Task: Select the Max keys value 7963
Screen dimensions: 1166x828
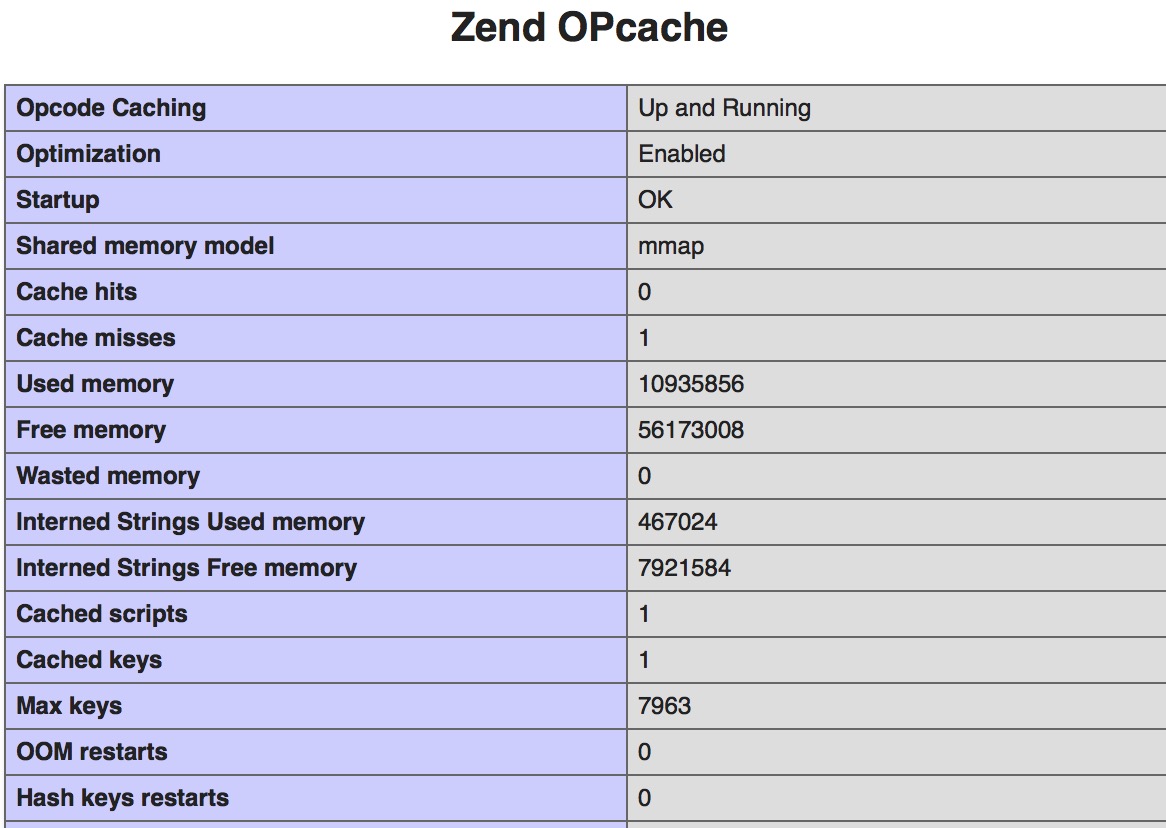Action: (664, 706)
